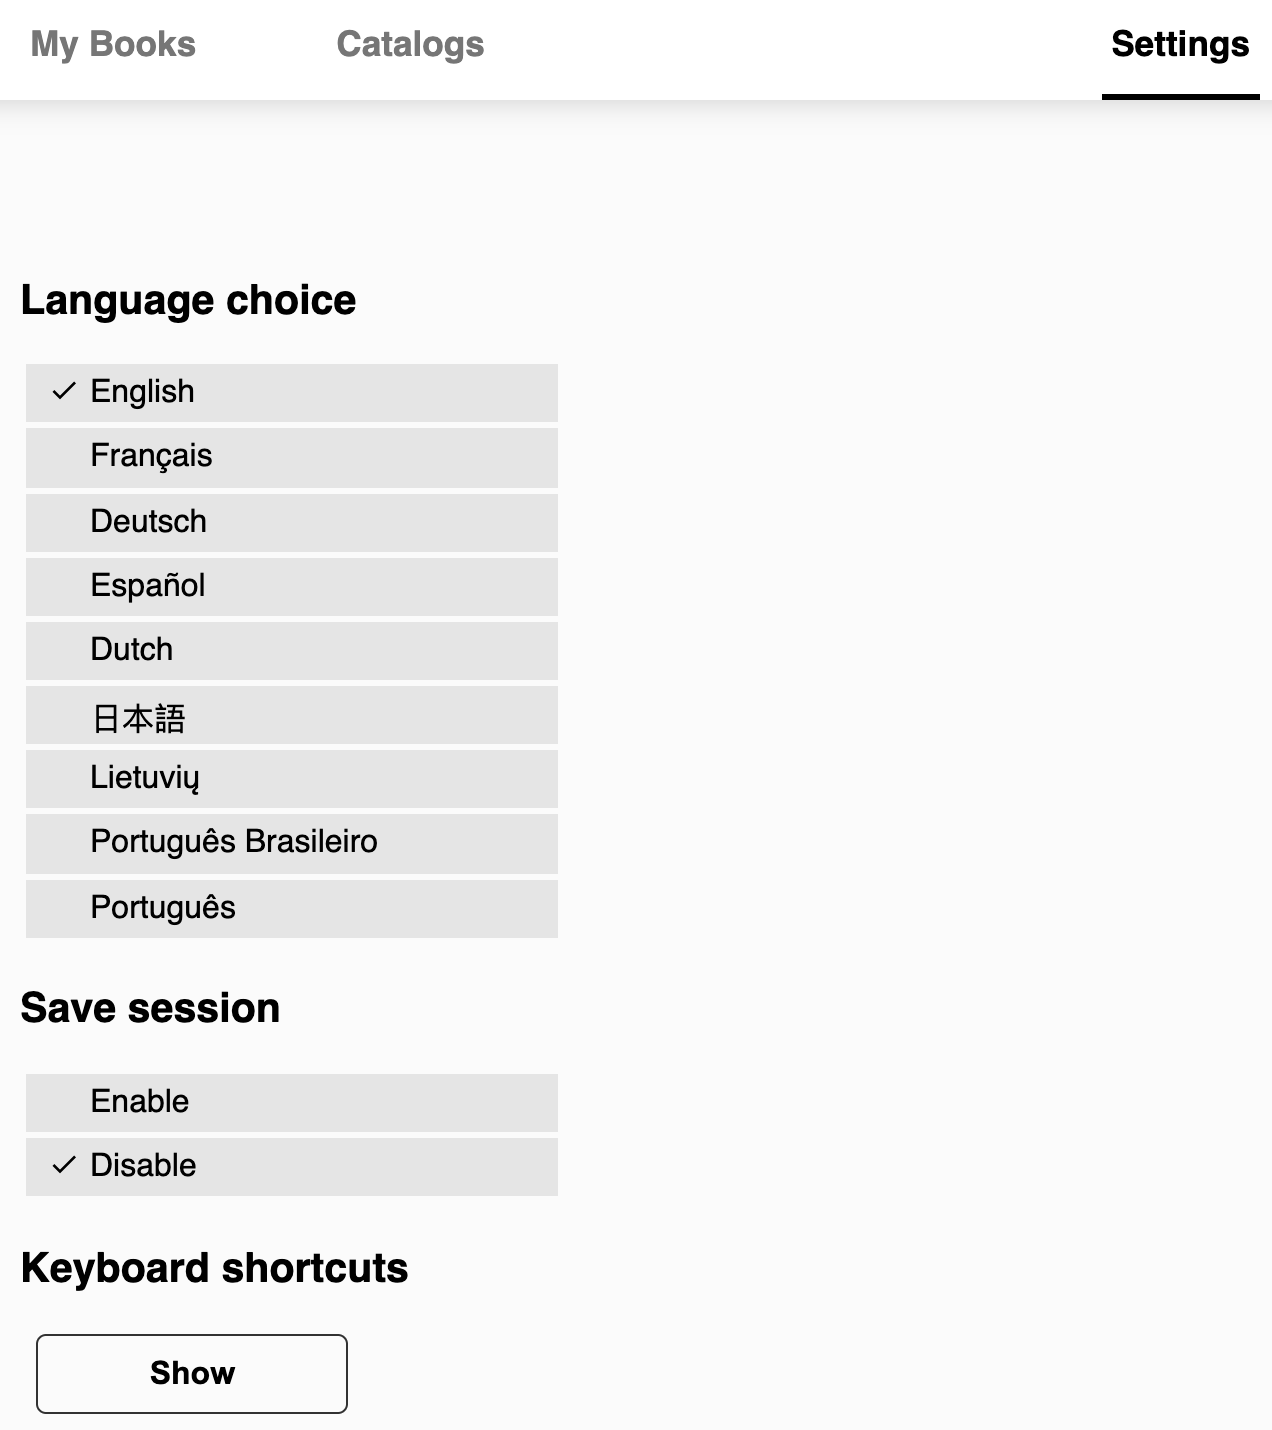Image resolution: width=1272 pixels, height=1430 pixels.
Task: Switch to the My Books tab
Action: point(112,44)
